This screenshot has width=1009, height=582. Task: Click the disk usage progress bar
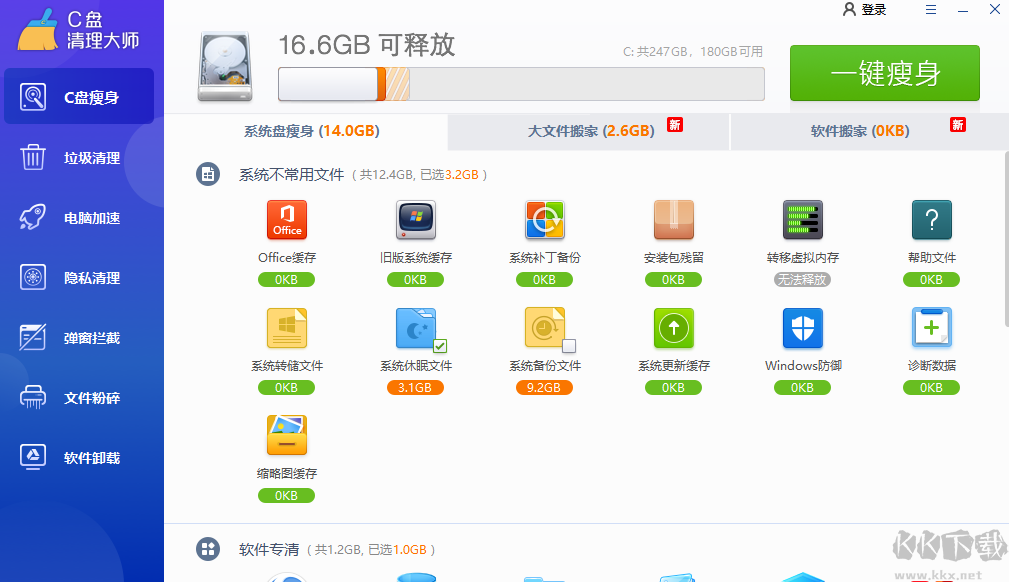(x=521, y=84)
